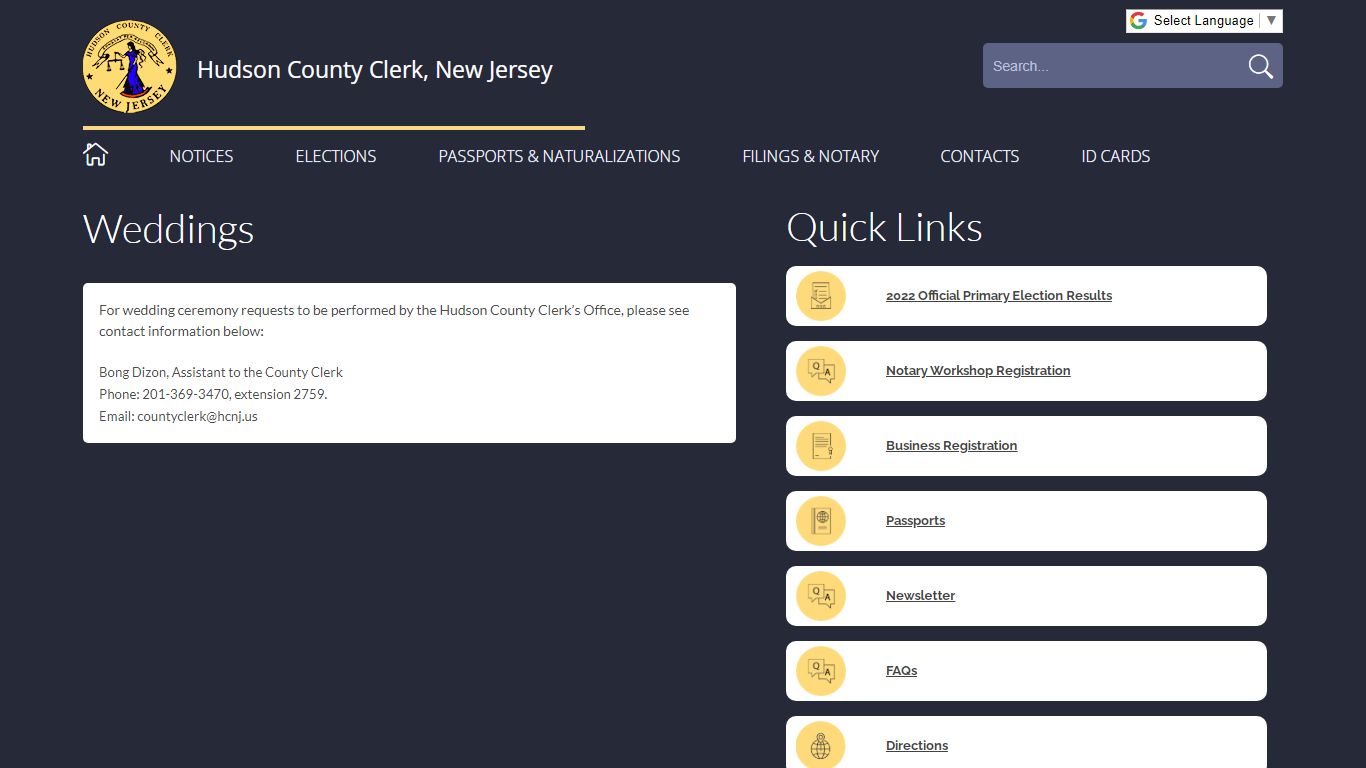Image resolution: width=1366 pixels, height=768 pixels.
Task: Click the Quick Links heading
Action: pyautogui.click(x=884, y=228)
